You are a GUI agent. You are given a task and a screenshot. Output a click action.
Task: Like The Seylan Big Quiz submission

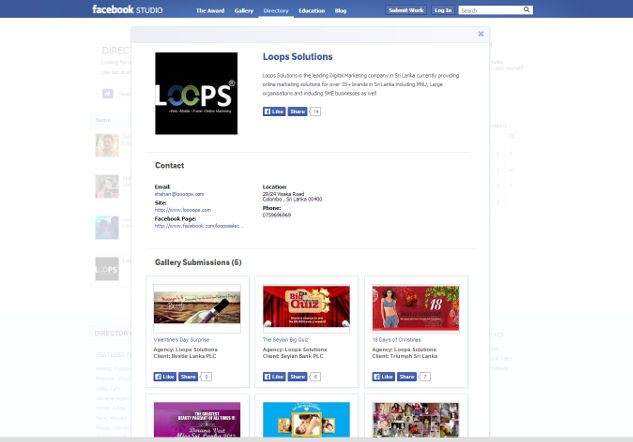point(274,377)
